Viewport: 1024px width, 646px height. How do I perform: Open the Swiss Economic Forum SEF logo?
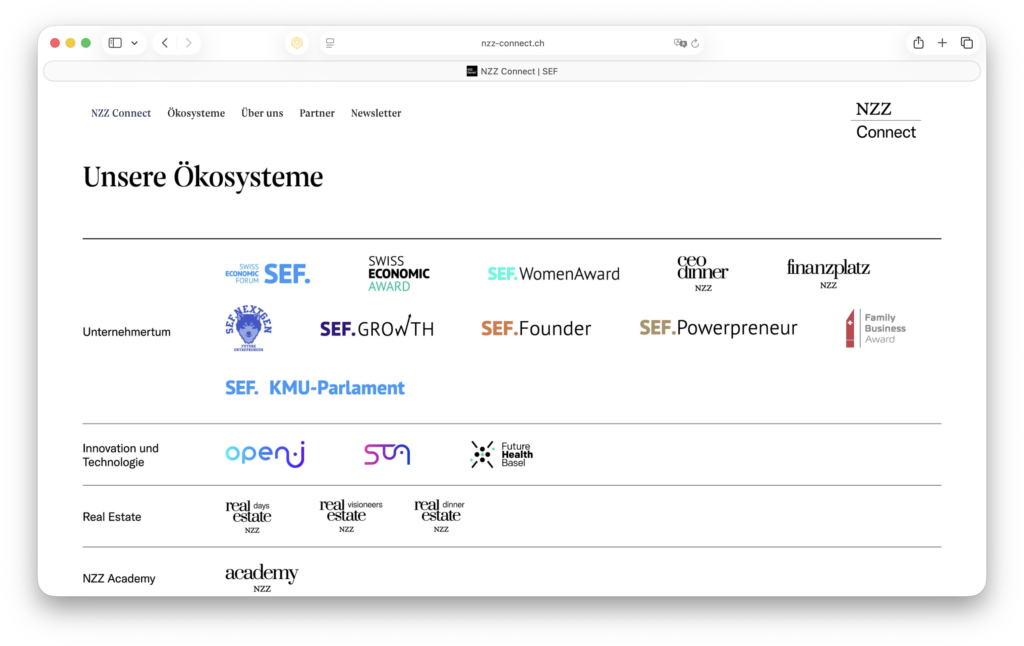pyautogui.click(x=267, y=273)
